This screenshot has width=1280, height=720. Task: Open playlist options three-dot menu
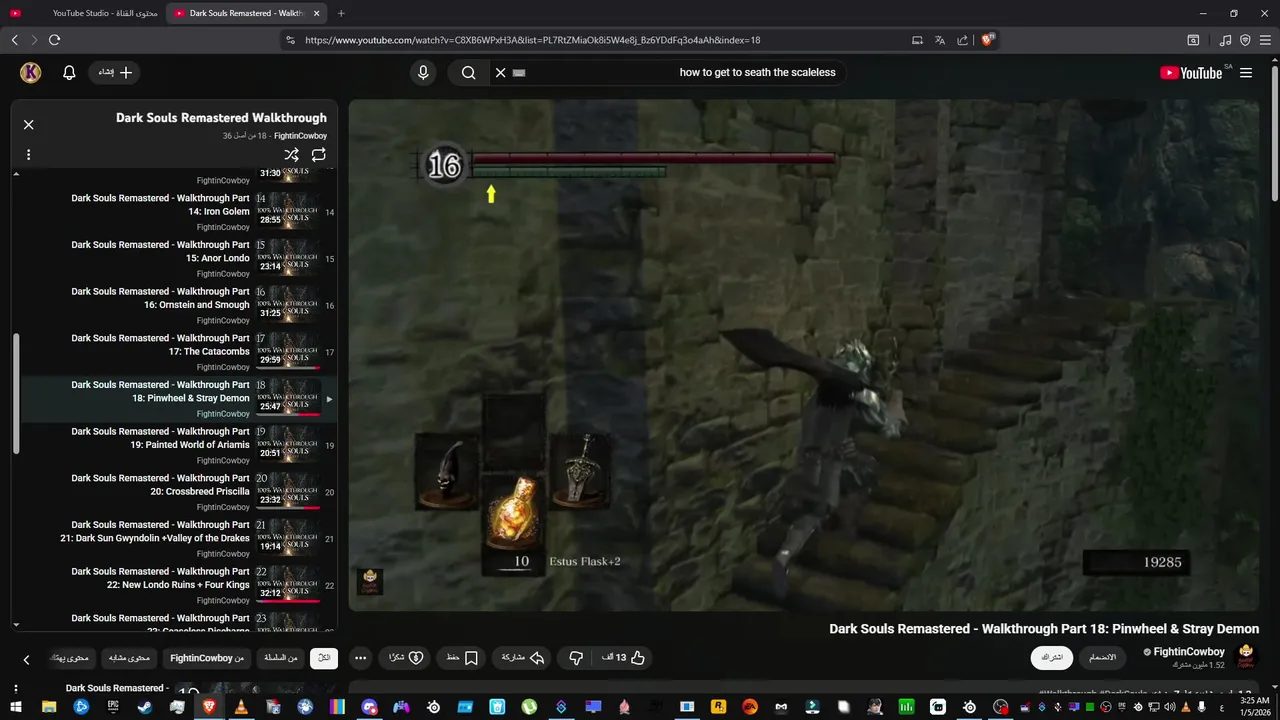(x=28, y=155)
